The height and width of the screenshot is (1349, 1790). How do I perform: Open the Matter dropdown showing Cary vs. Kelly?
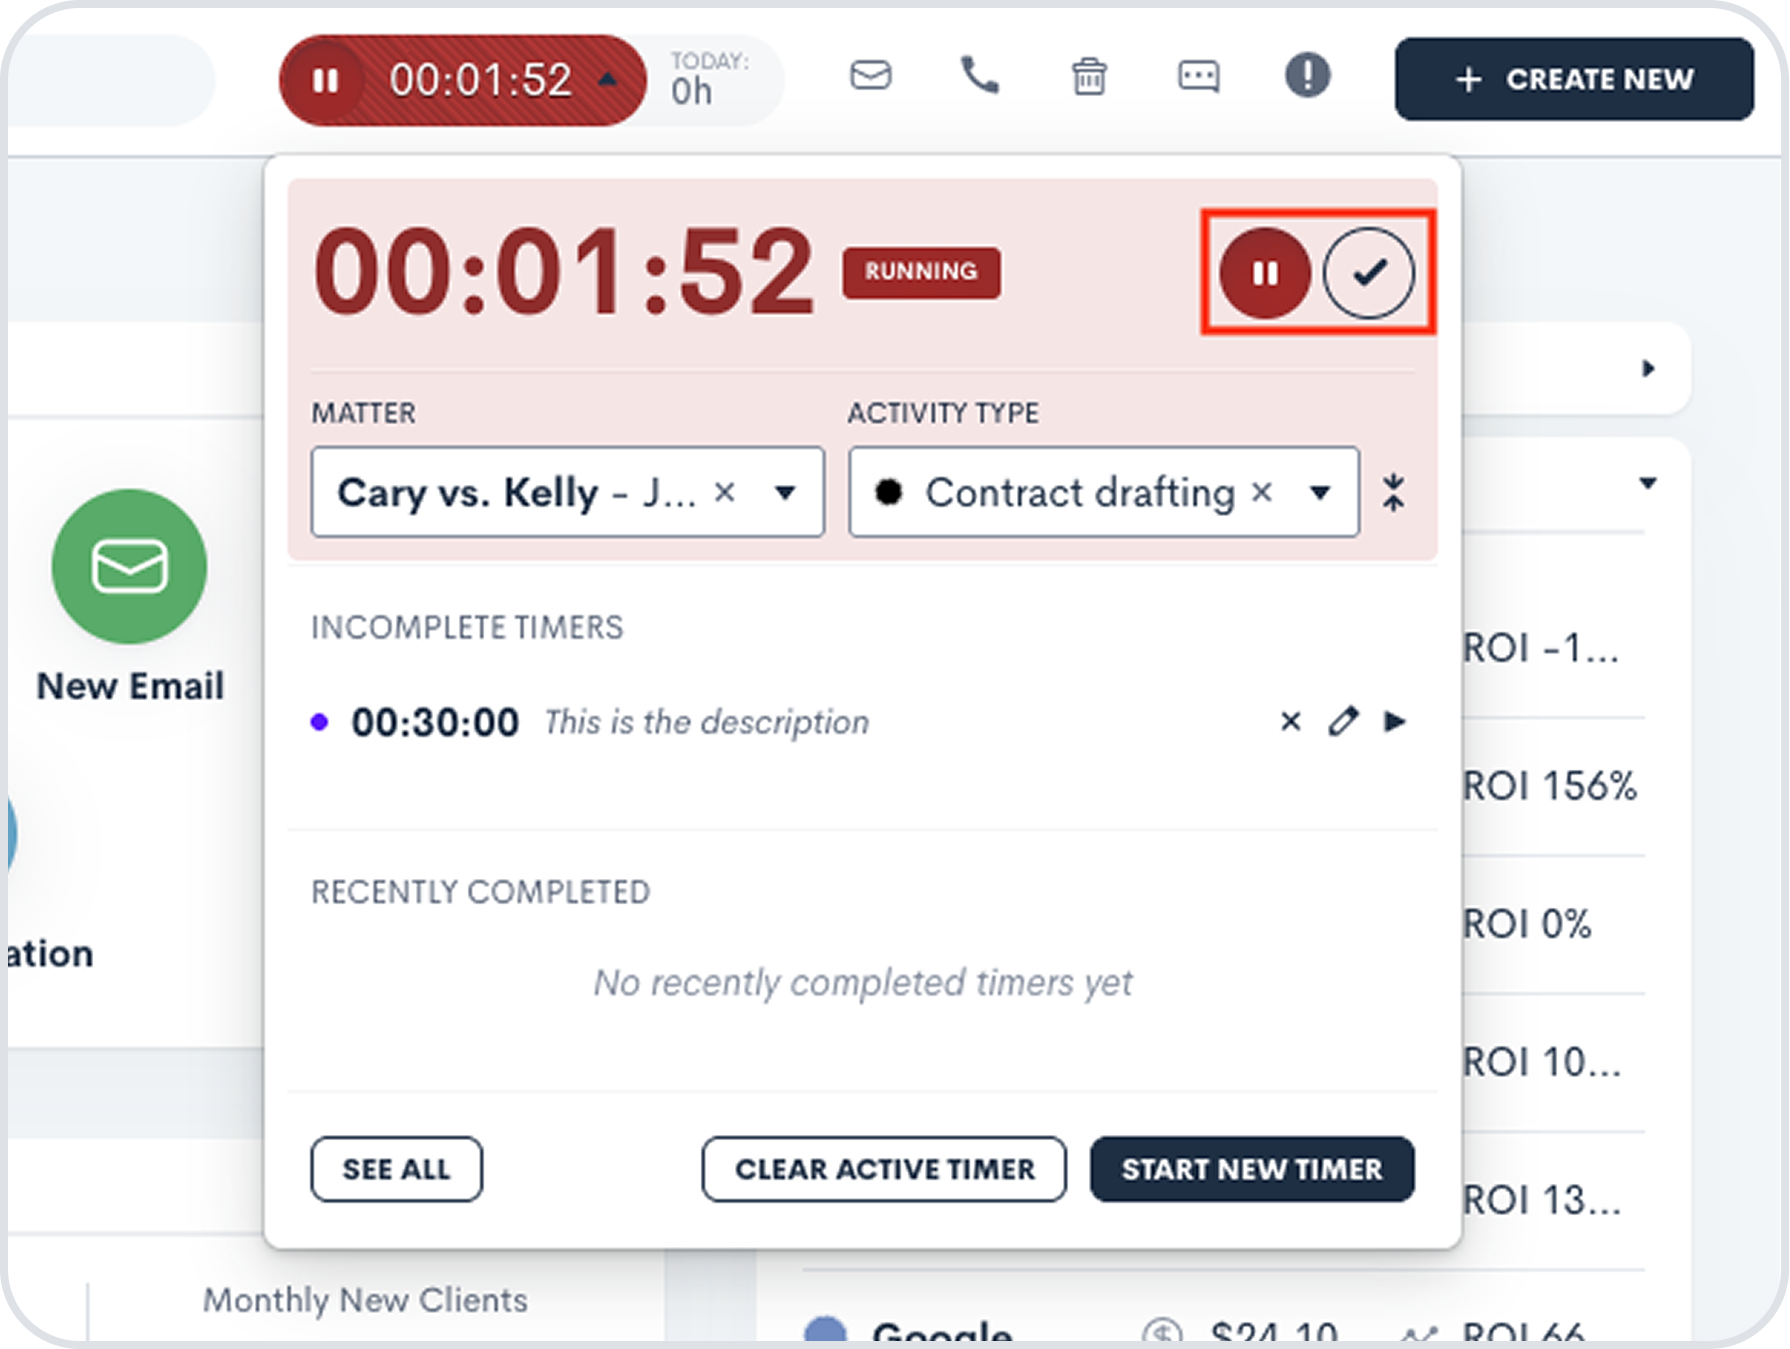pyautogui.click(x=787, y=492)
